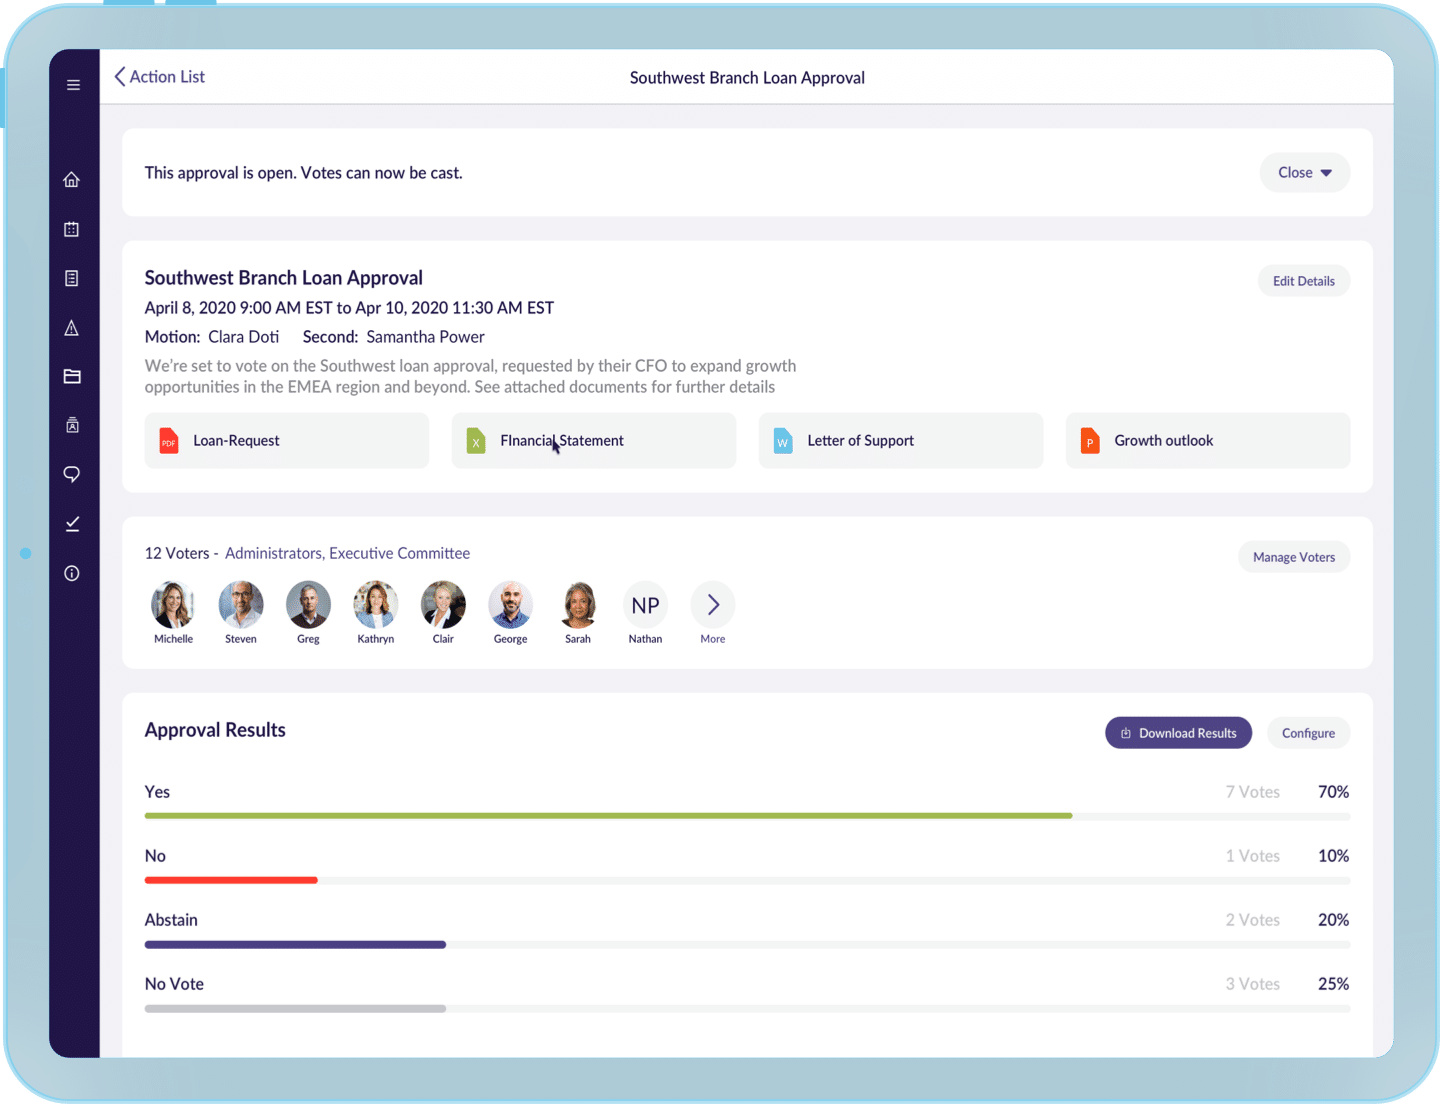1440x1104 pixels.
Task: Click the info circle sidebar icon
Action: [x=72, y=573]
